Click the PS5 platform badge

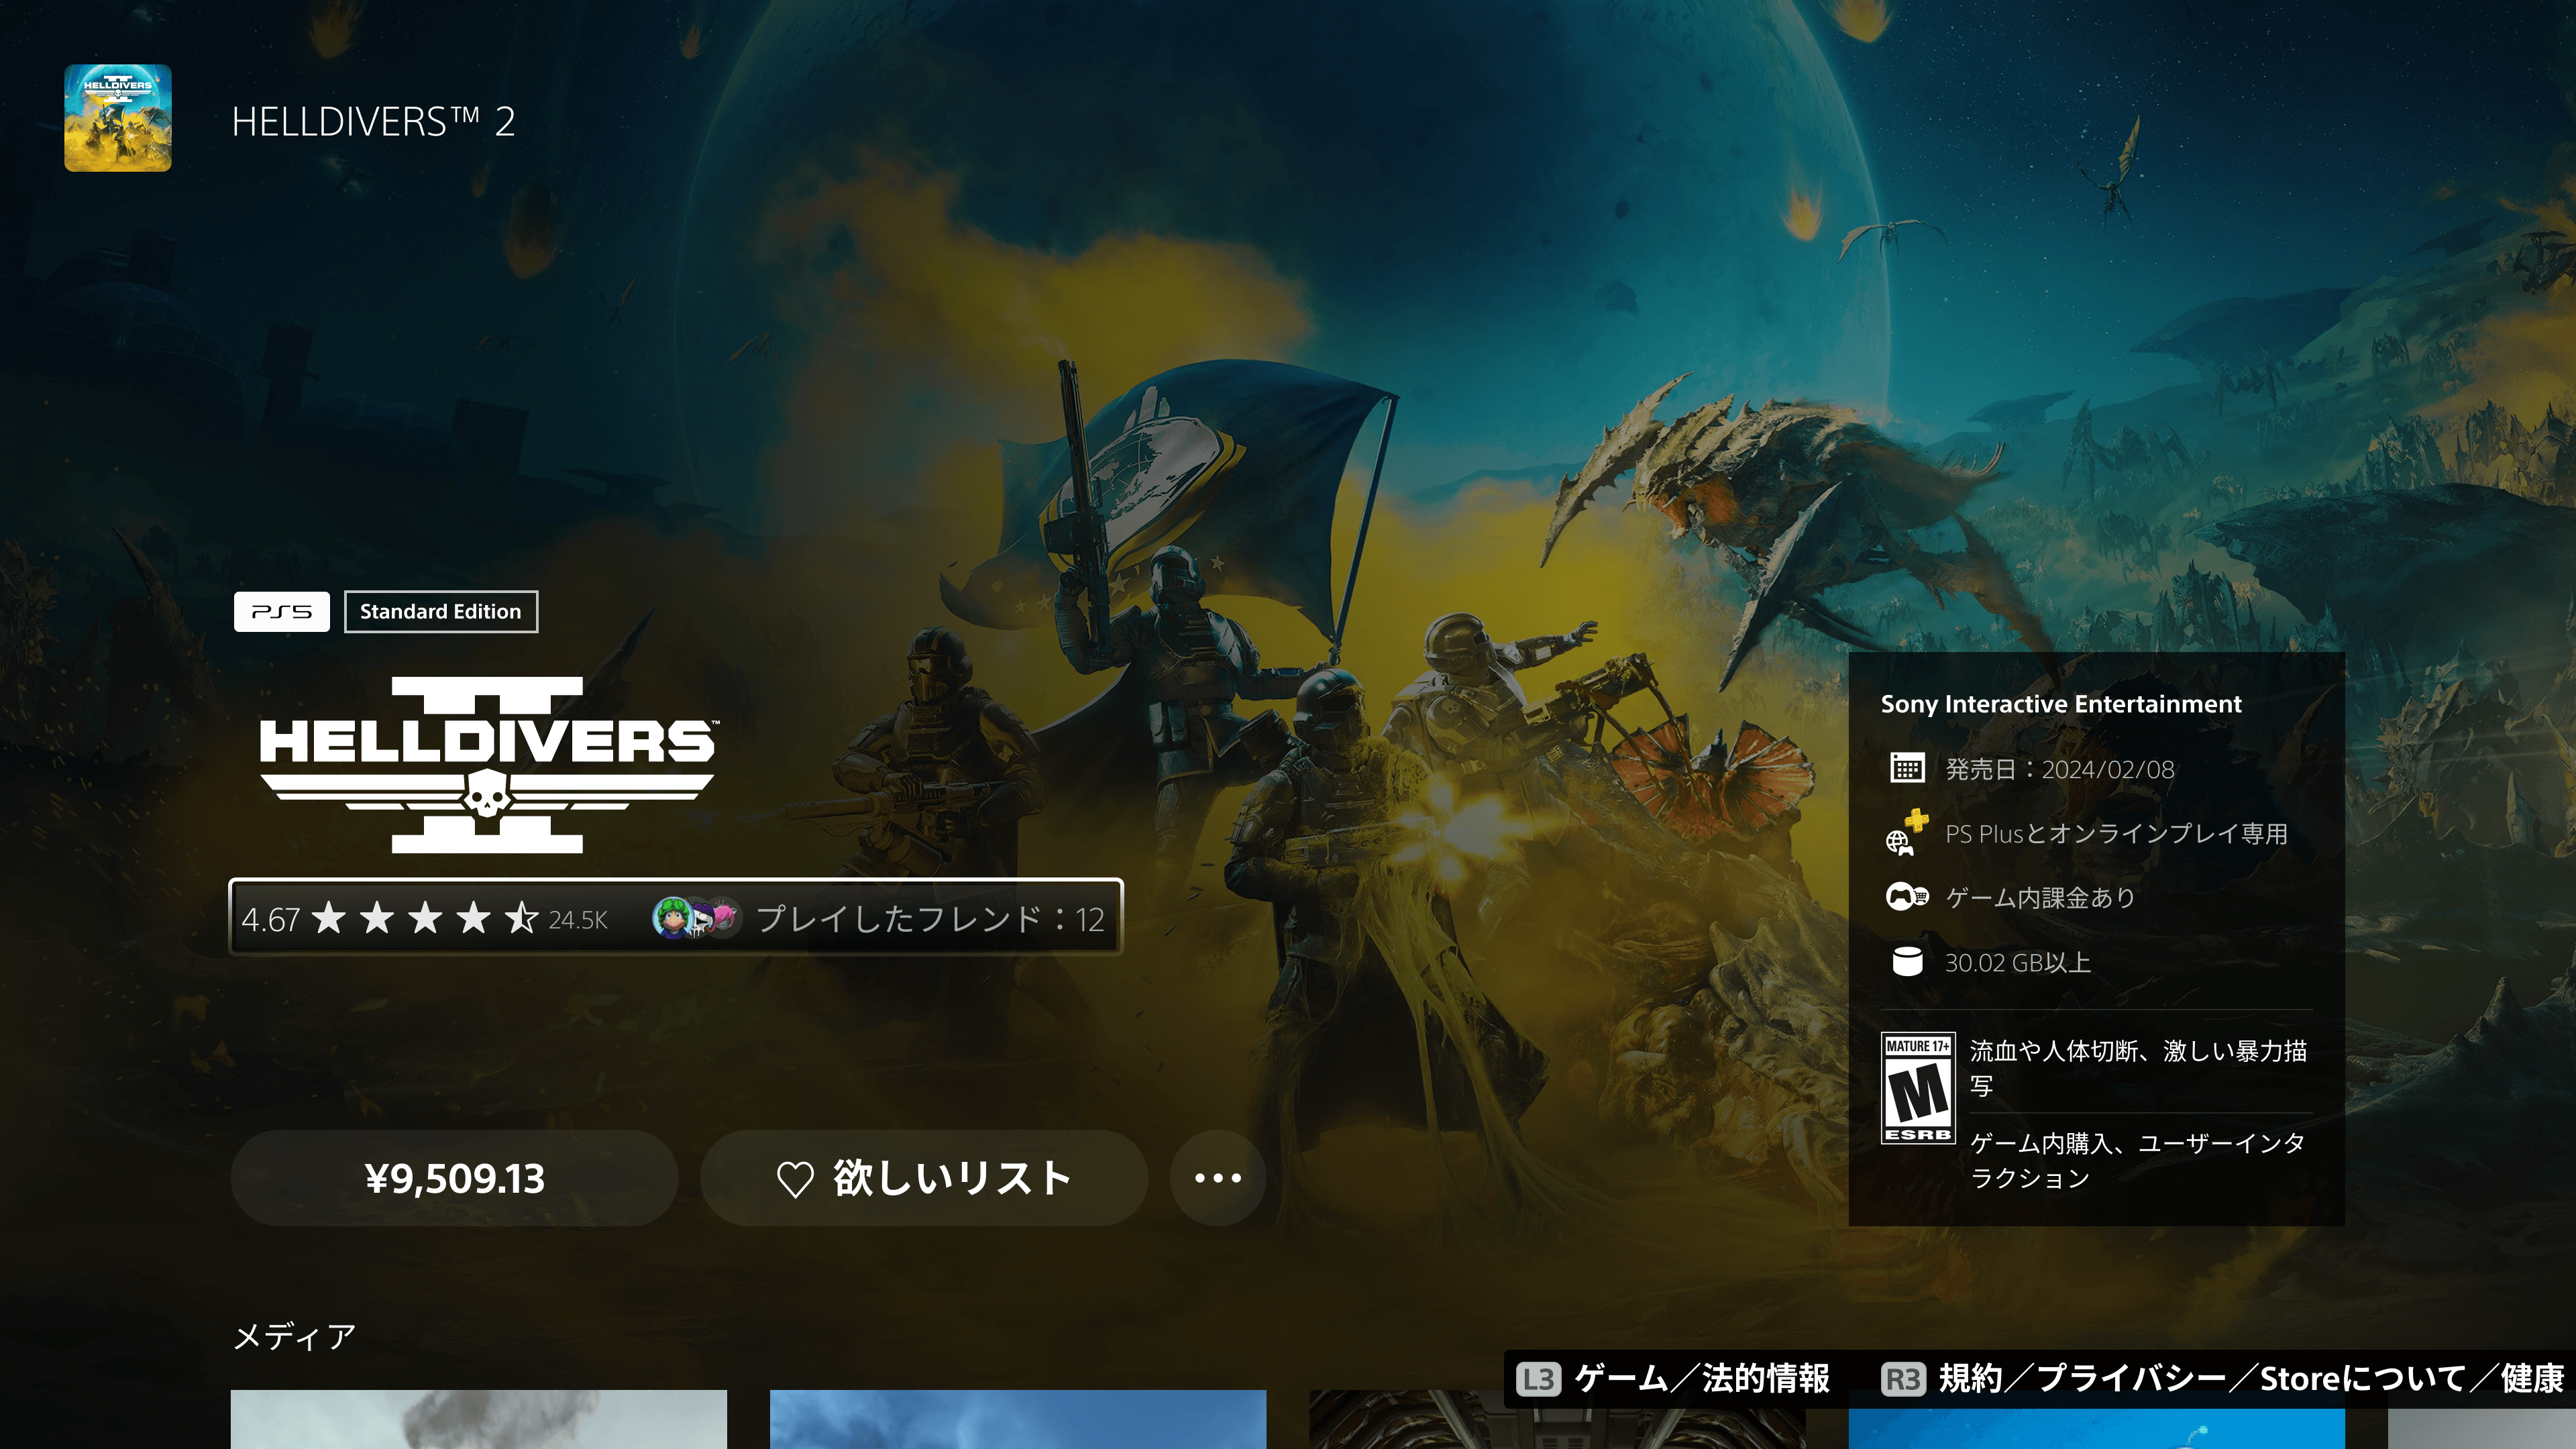pos(281,611)
